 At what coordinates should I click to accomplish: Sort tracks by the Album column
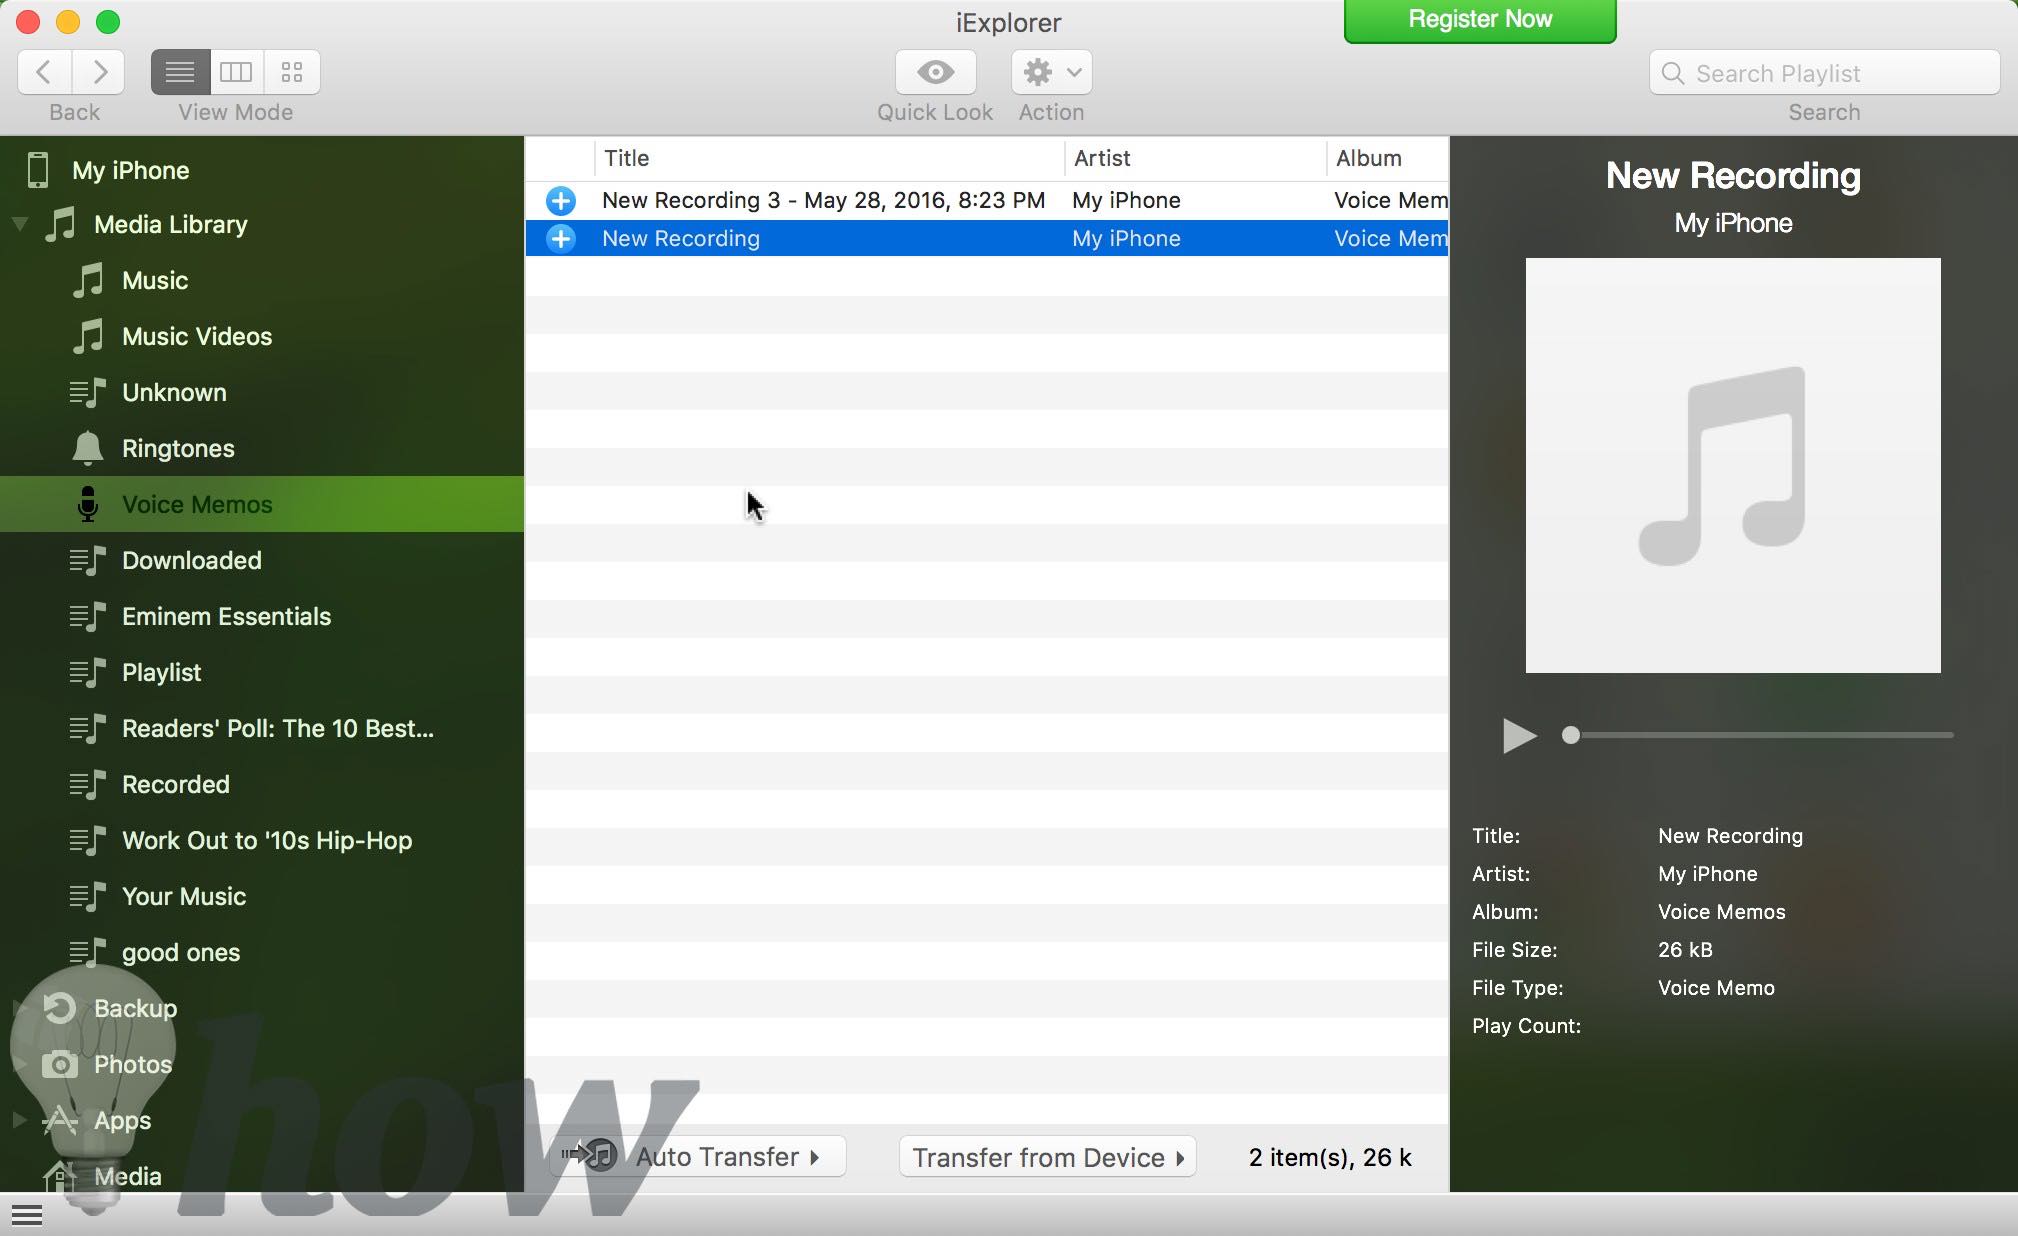pyautogui.click(x=1388, y=158)
